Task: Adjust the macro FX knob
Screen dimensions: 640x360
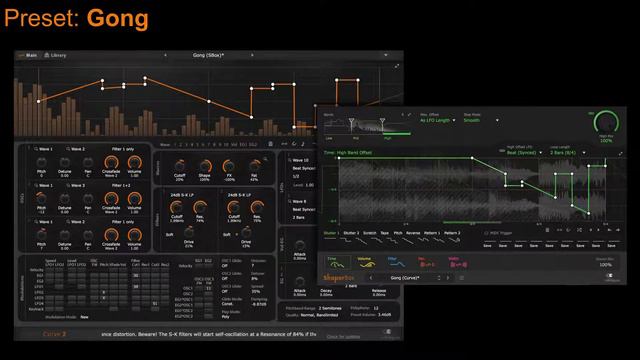Action: [x=229, y=166]
